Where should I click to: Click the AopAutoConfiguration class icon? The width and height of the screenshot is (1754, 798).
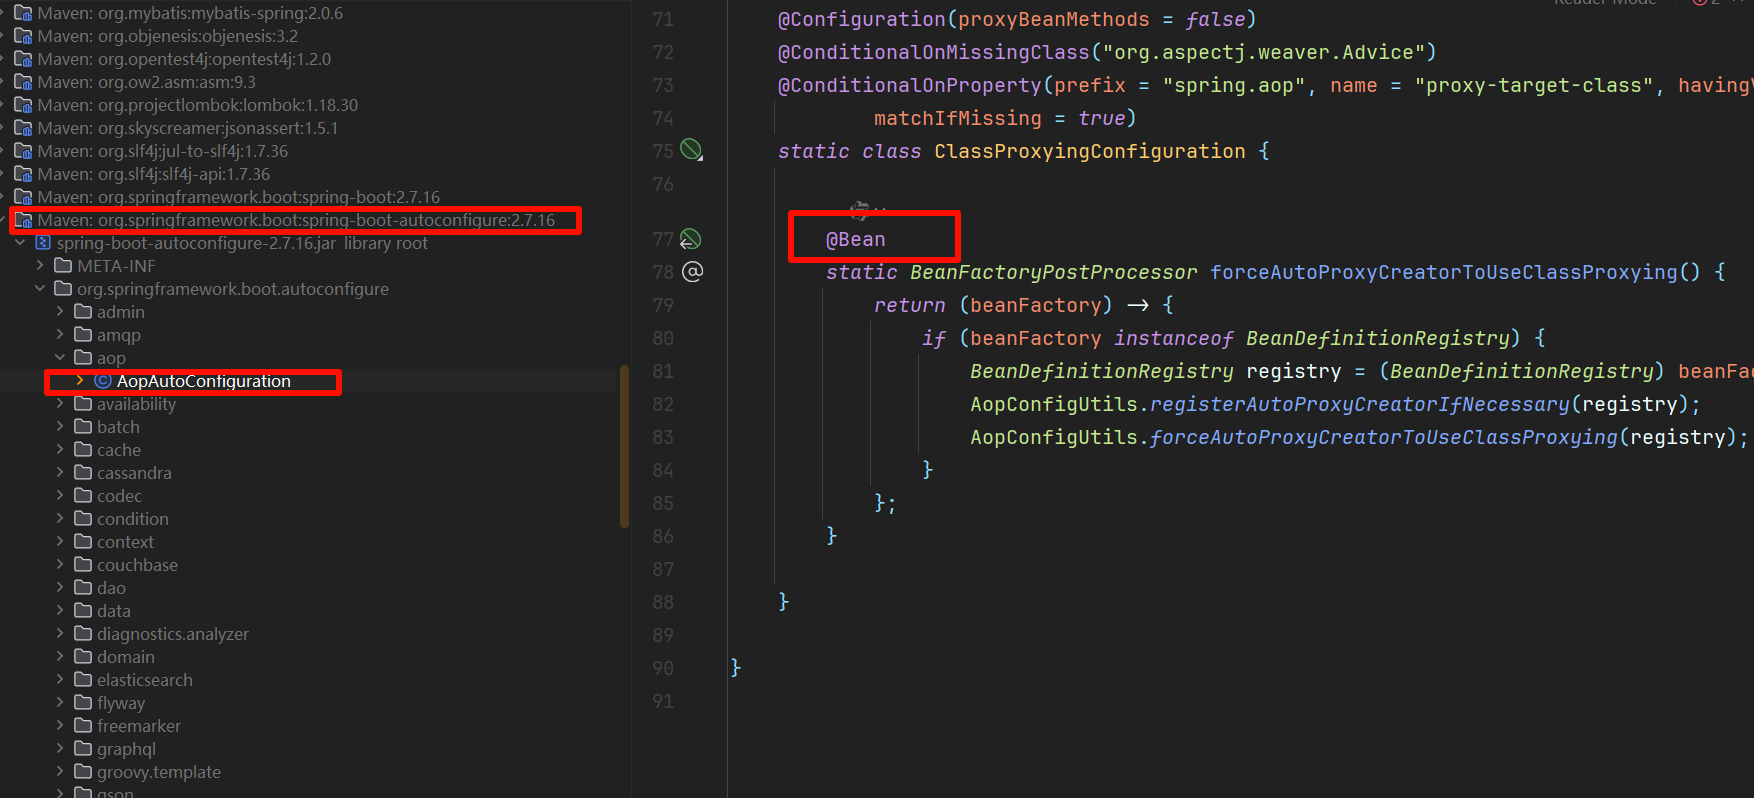click(102, 381)
